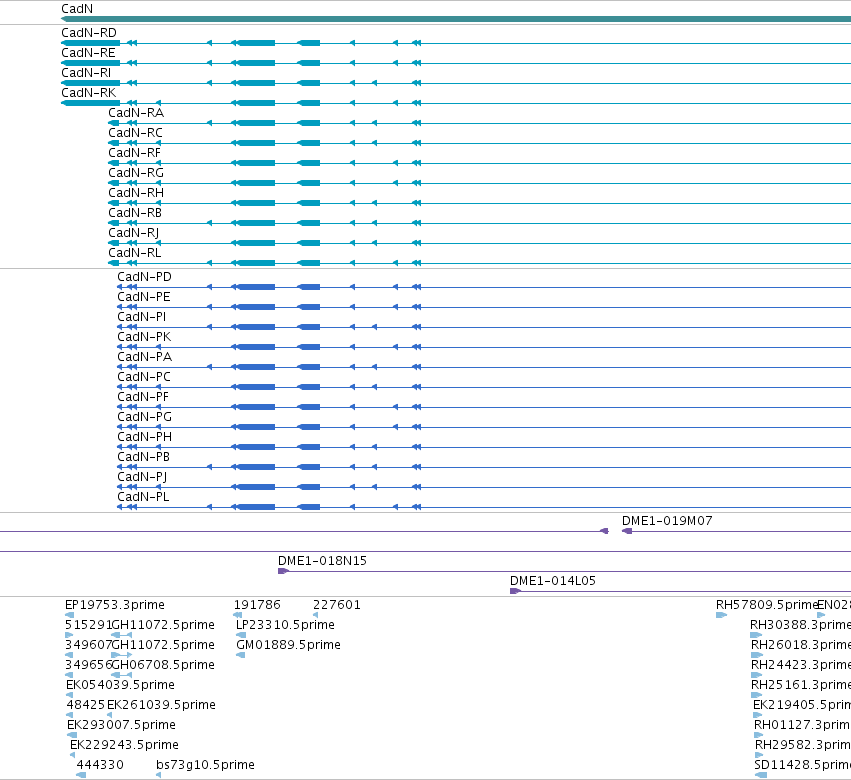Image resolution: width=851 pixels, height=780 pixels.
Task: Open CadN-PK CDS label
Action: coord(144,337)
